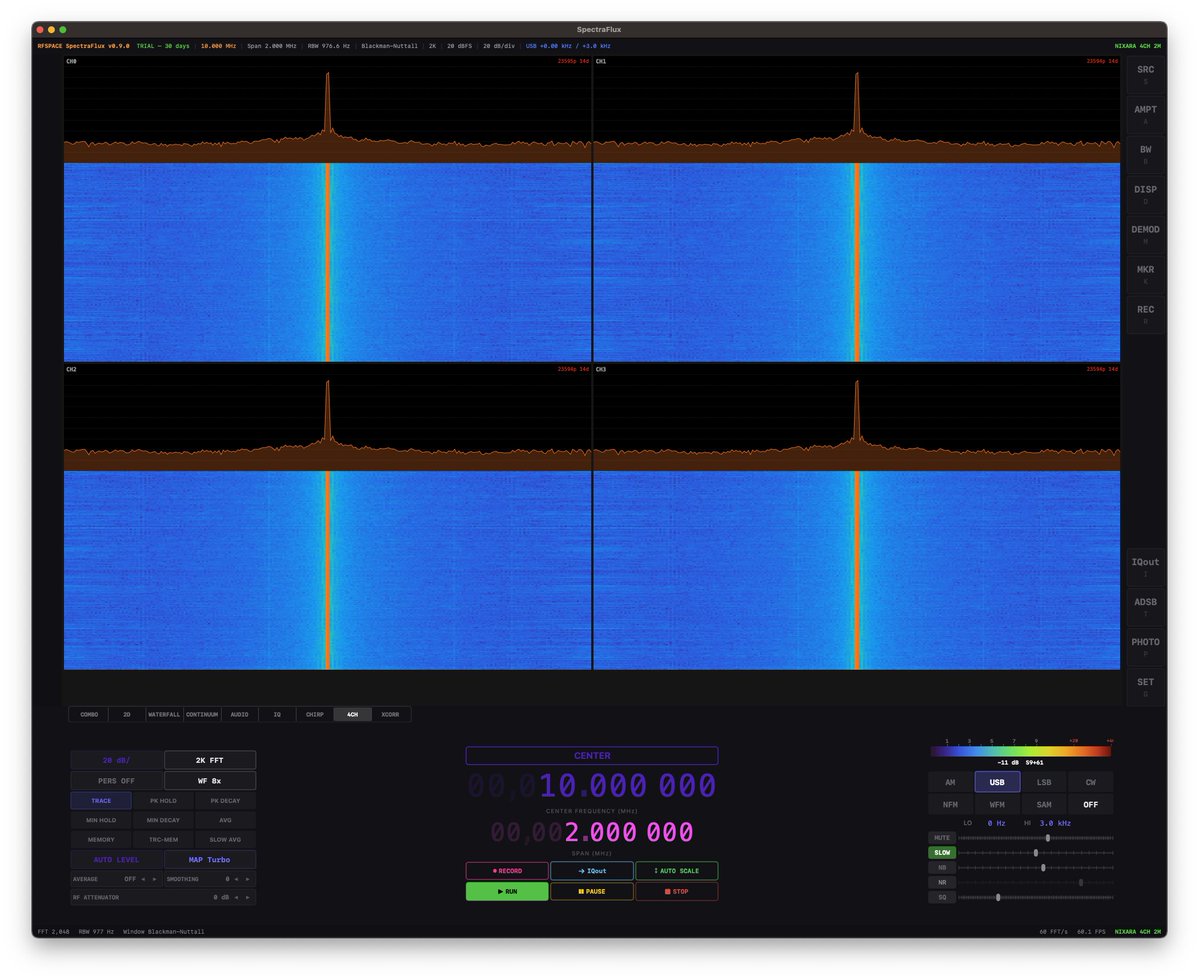The height and width of the screenshot is (980, 1199).
Task: Enable PK HOLD trace mode
Action: [x=163, y=800]
